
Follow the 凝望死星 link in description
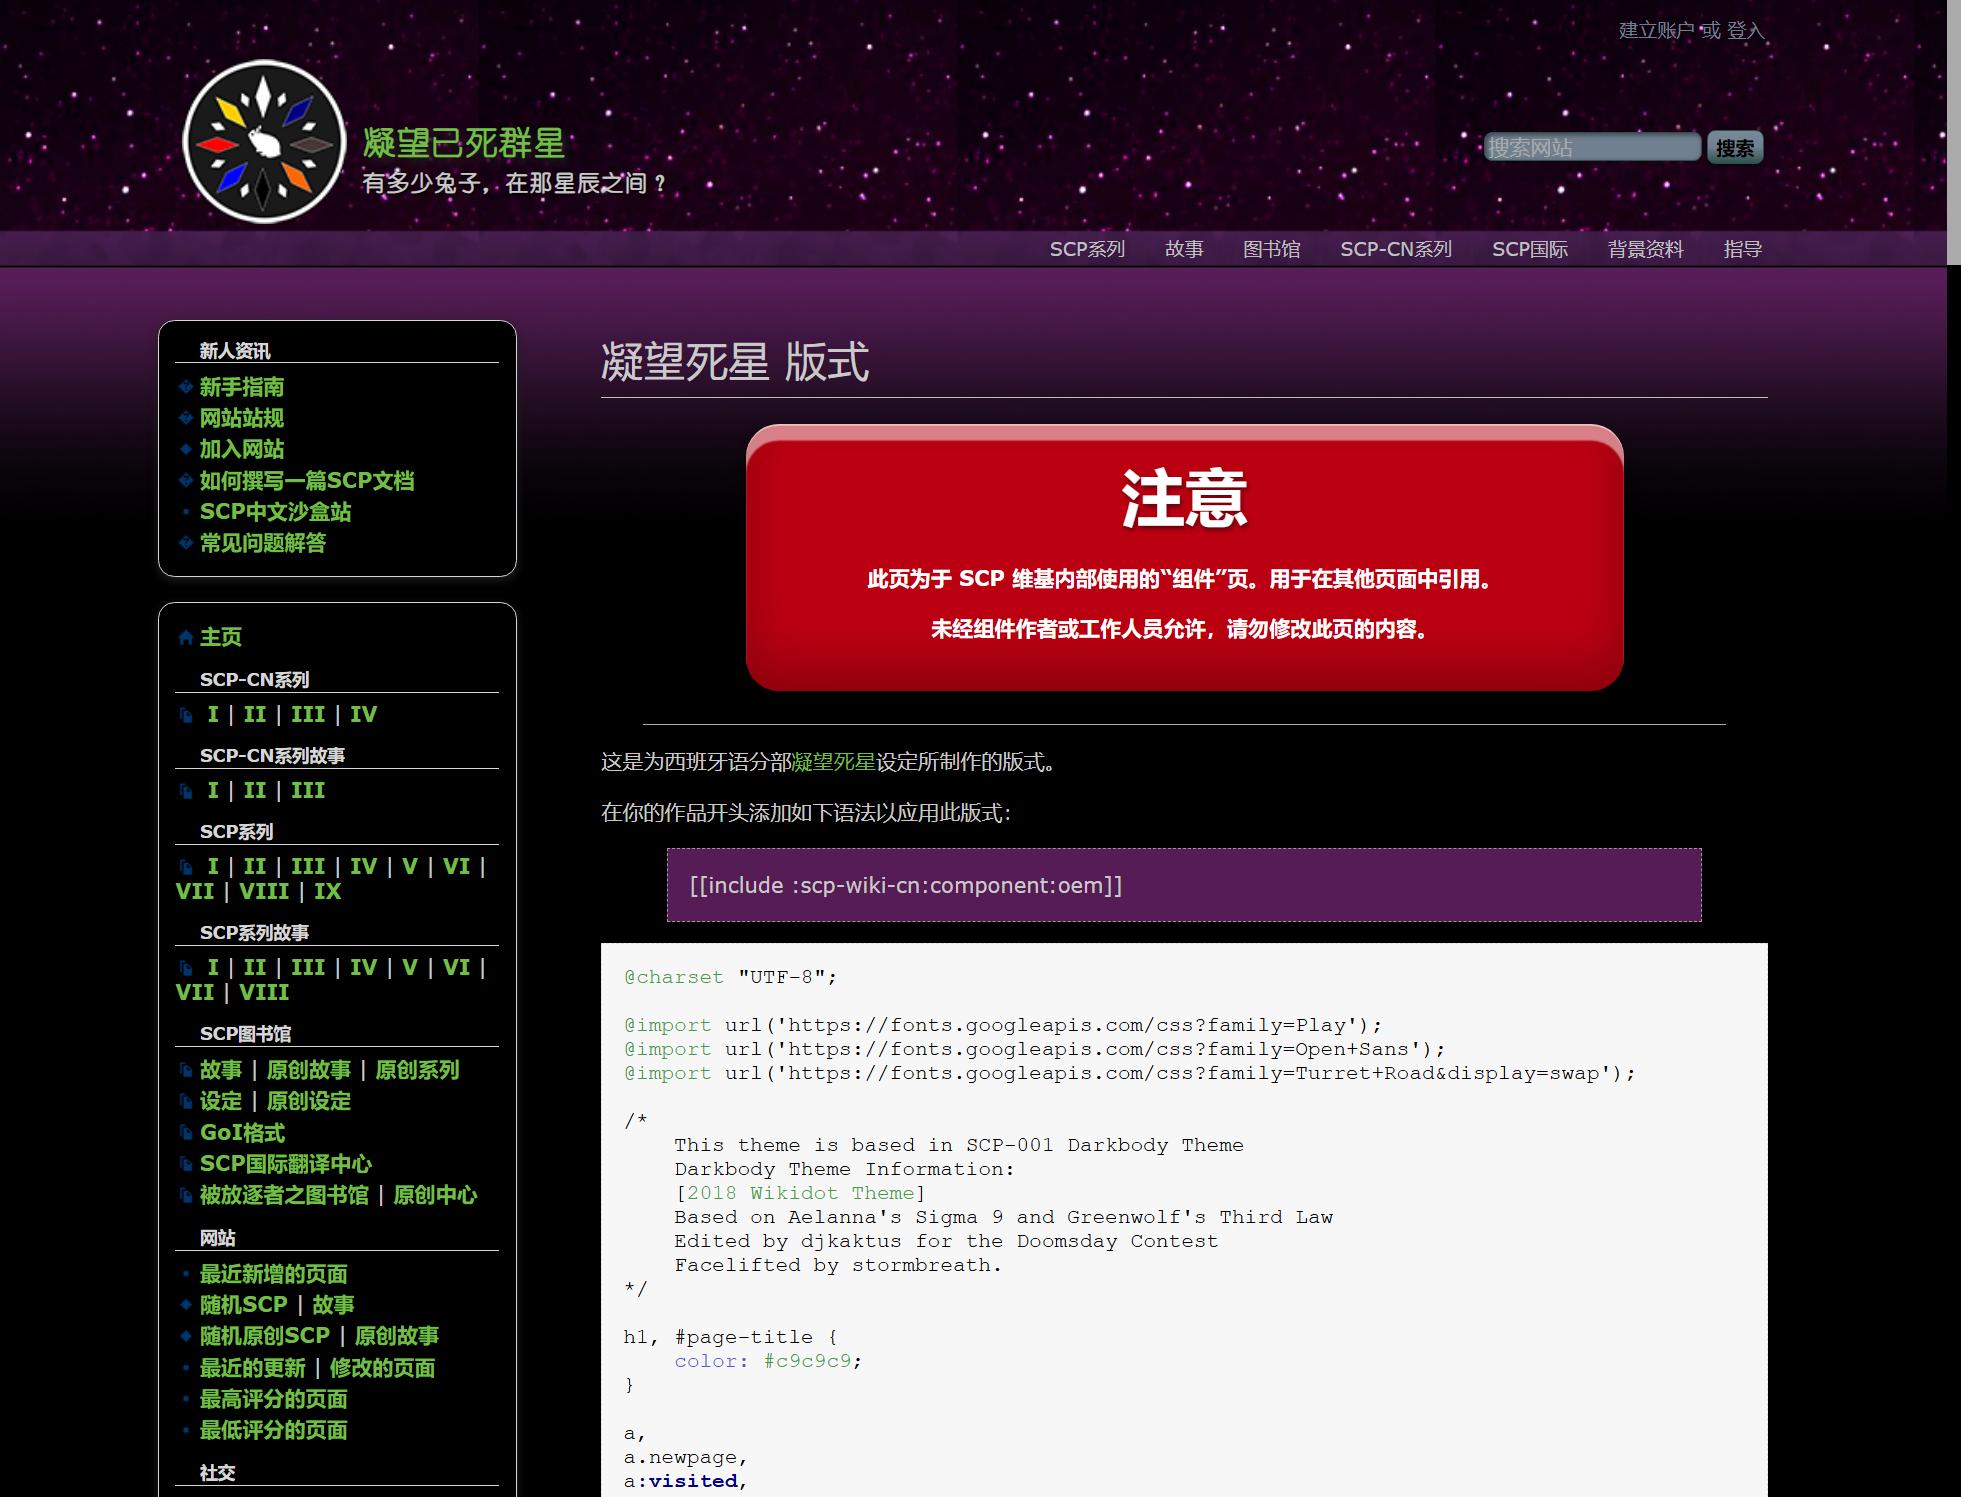pyautogui.click(x=833, y=762)
